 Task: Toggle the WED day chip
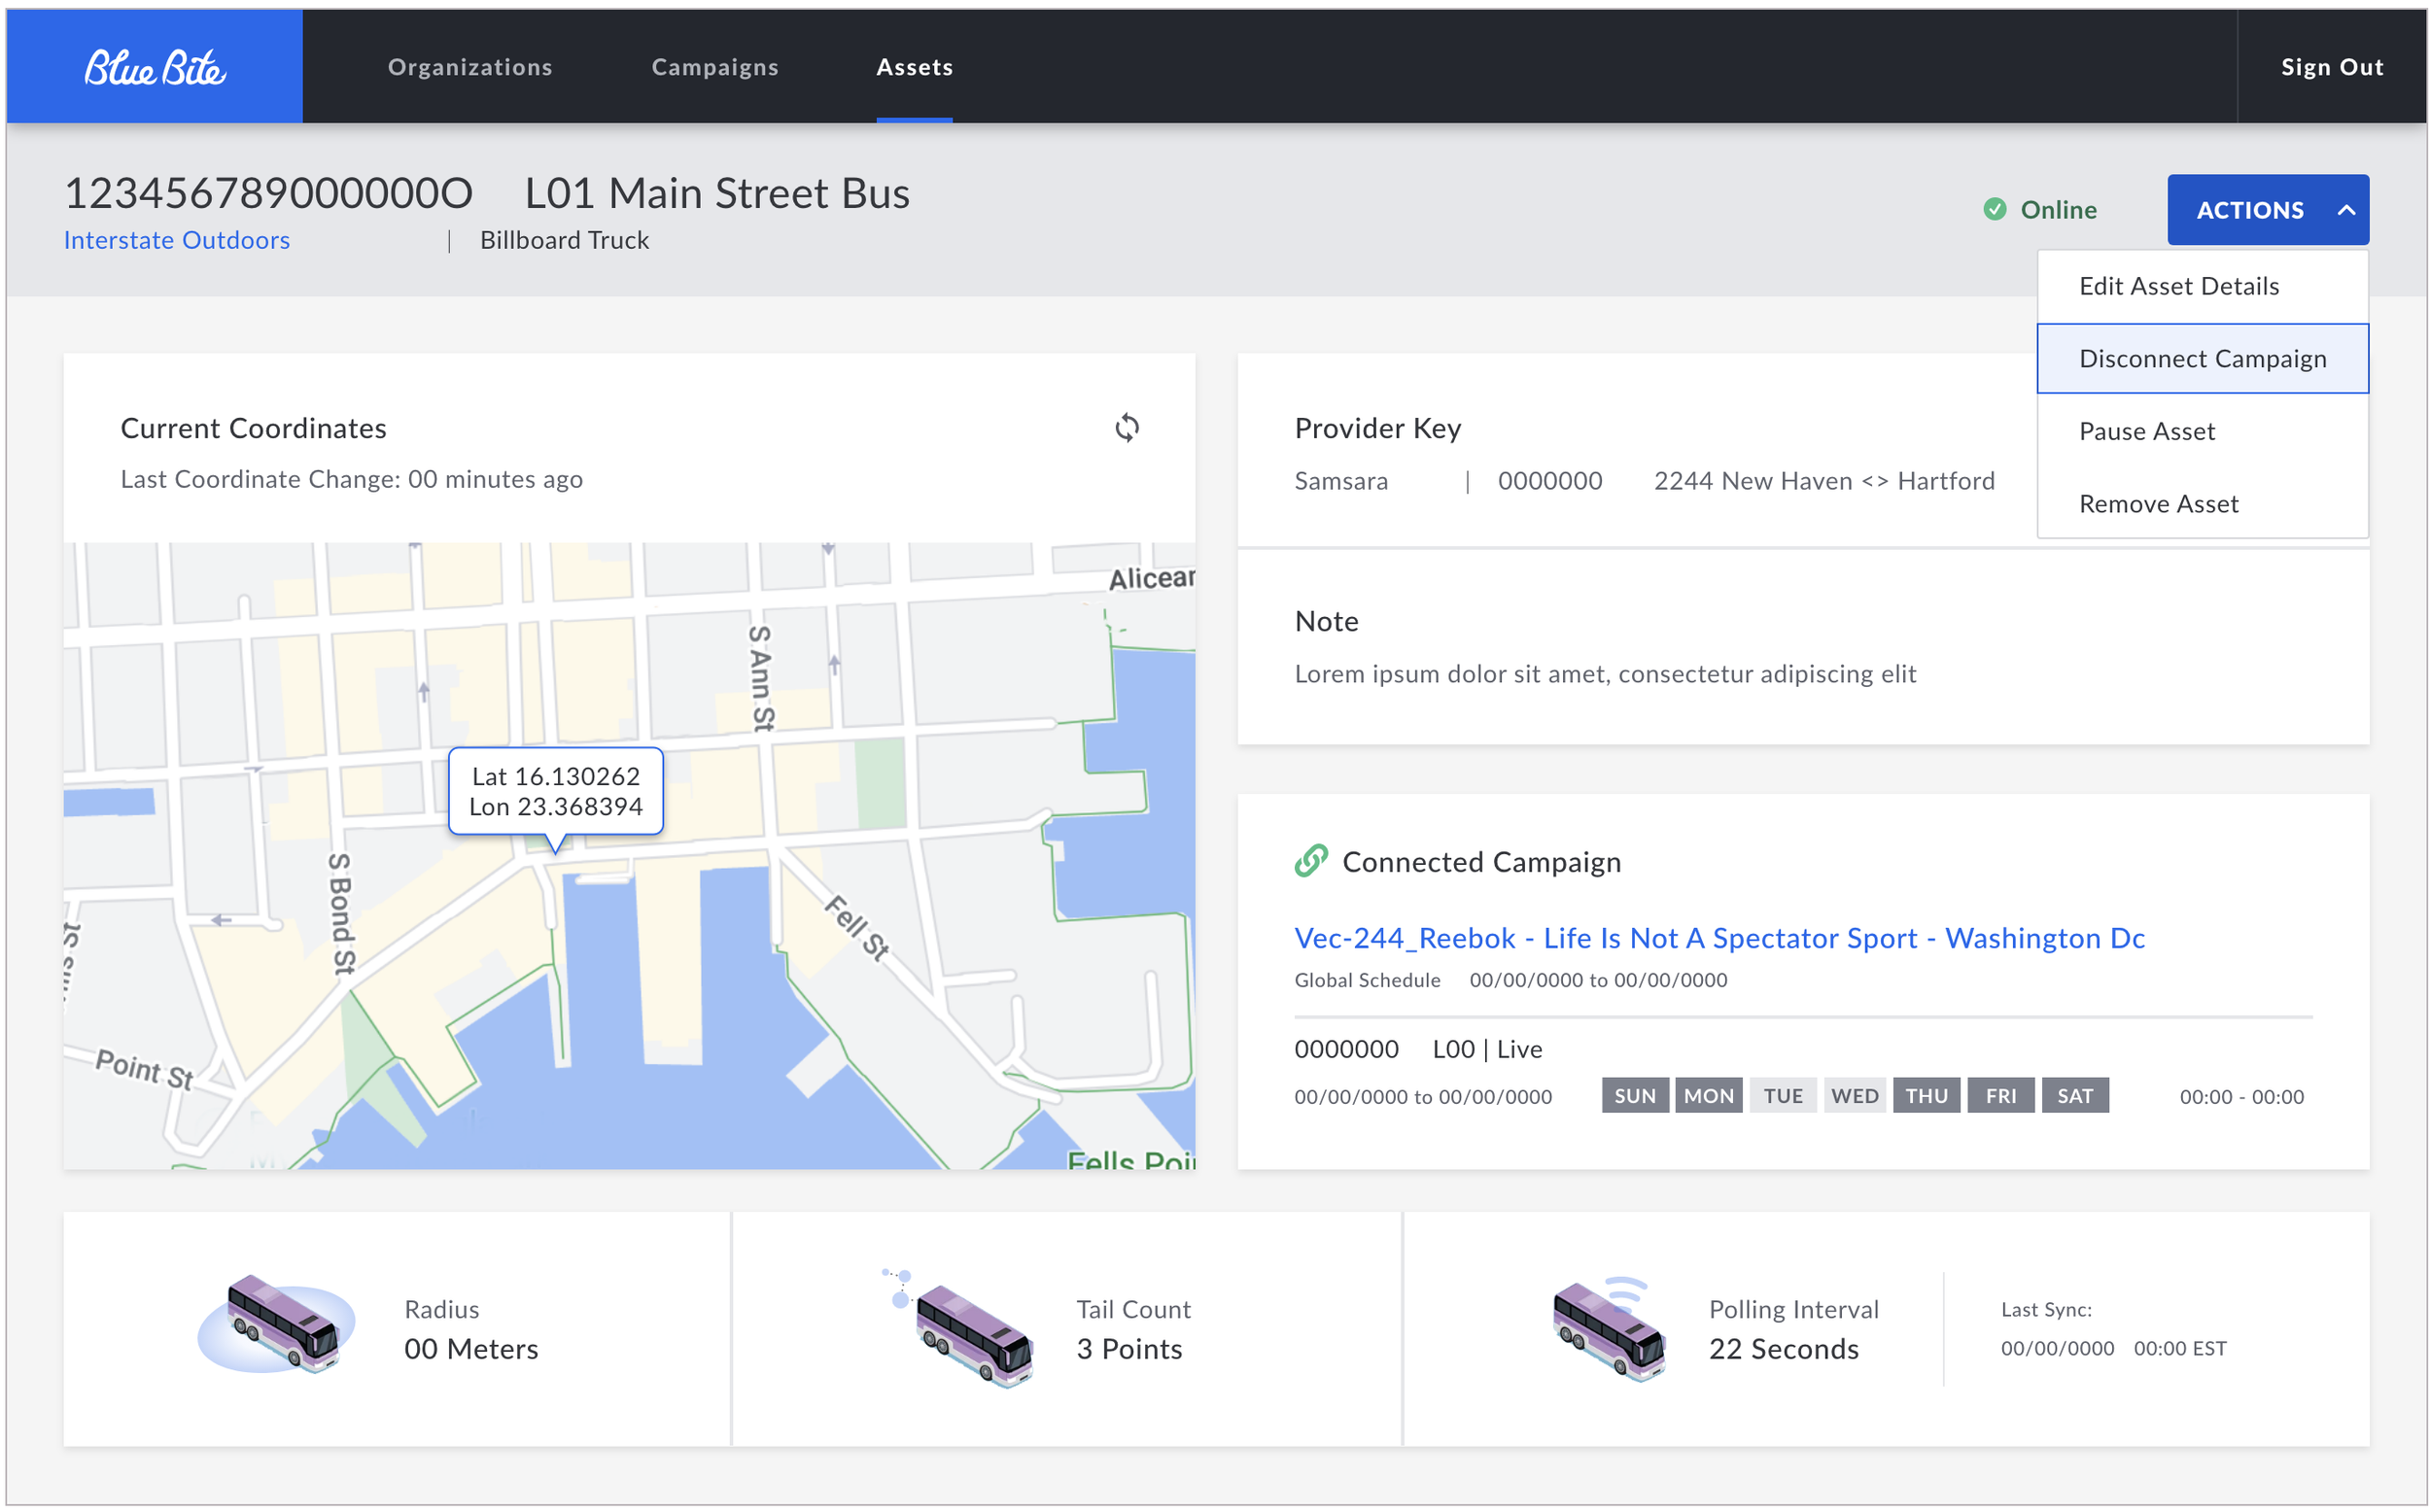(x=1853, y=1095)
